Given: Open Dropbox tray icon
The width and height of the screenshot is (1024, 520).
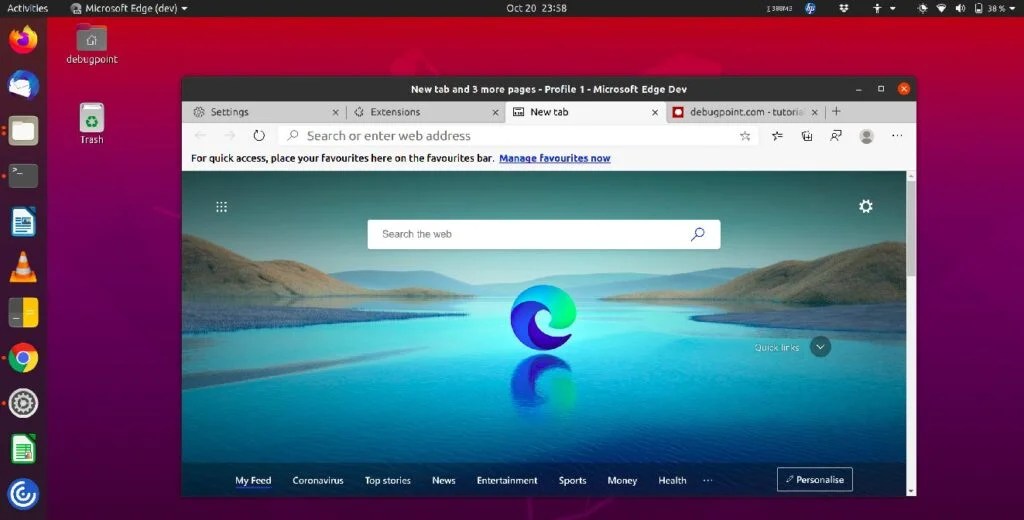Looking at the screenshot, I should 844,8.
